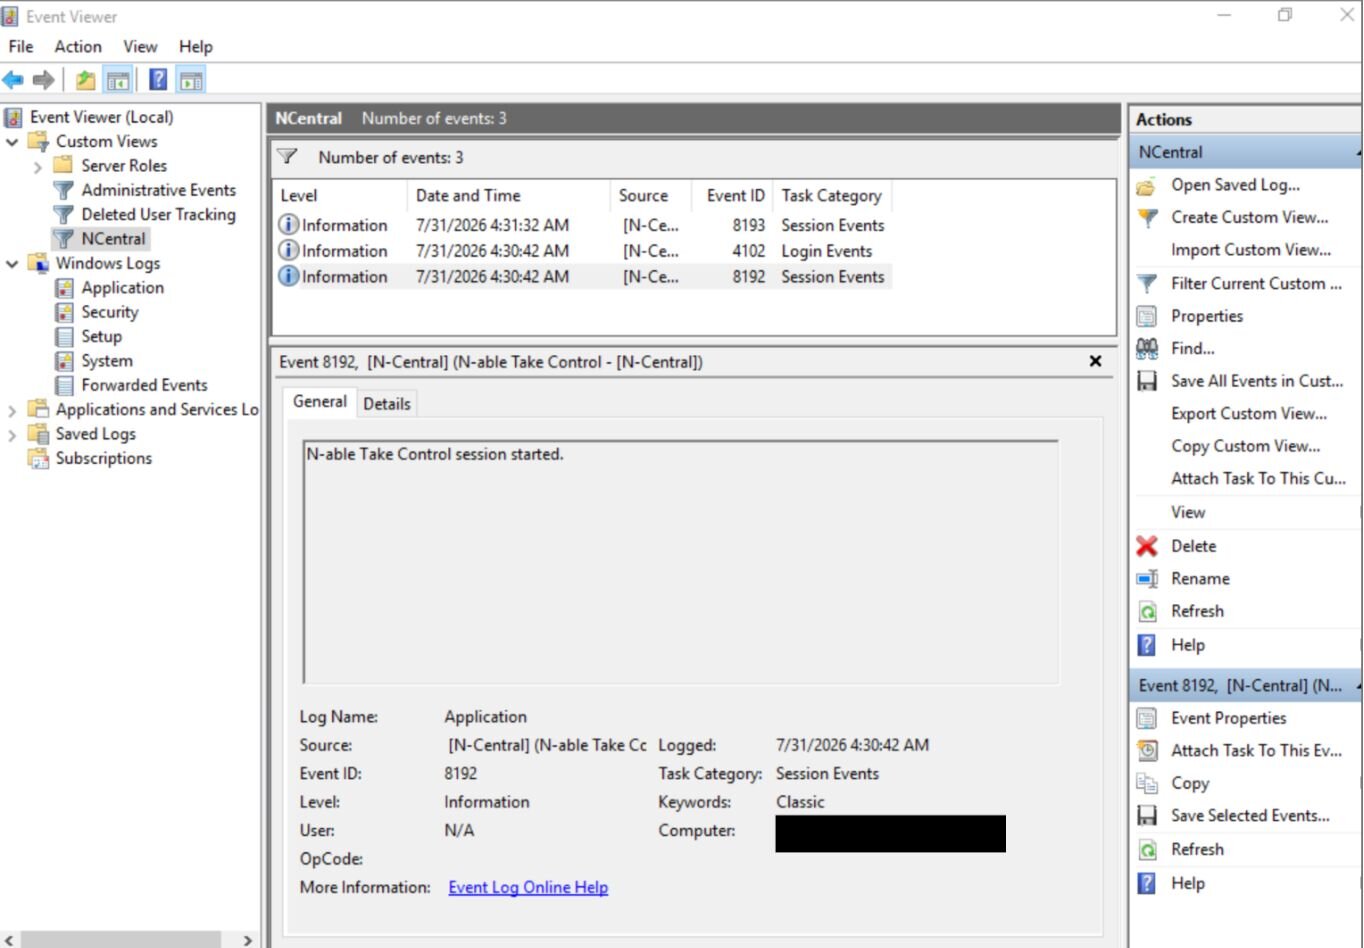Click the Refresh icon under NCentral section

(x=1147, y=612)
